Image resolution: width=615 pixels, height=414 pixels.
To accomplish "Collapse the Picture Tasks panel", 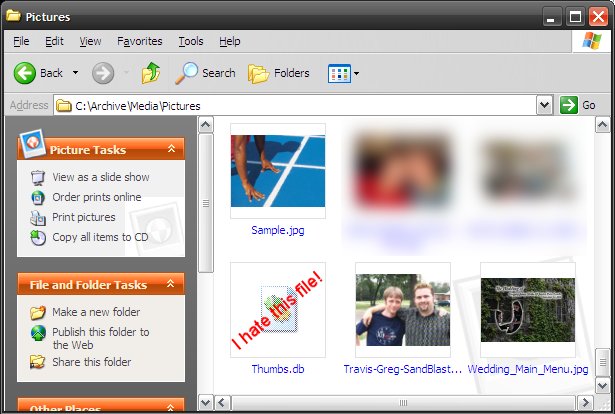I will point(171,149).
